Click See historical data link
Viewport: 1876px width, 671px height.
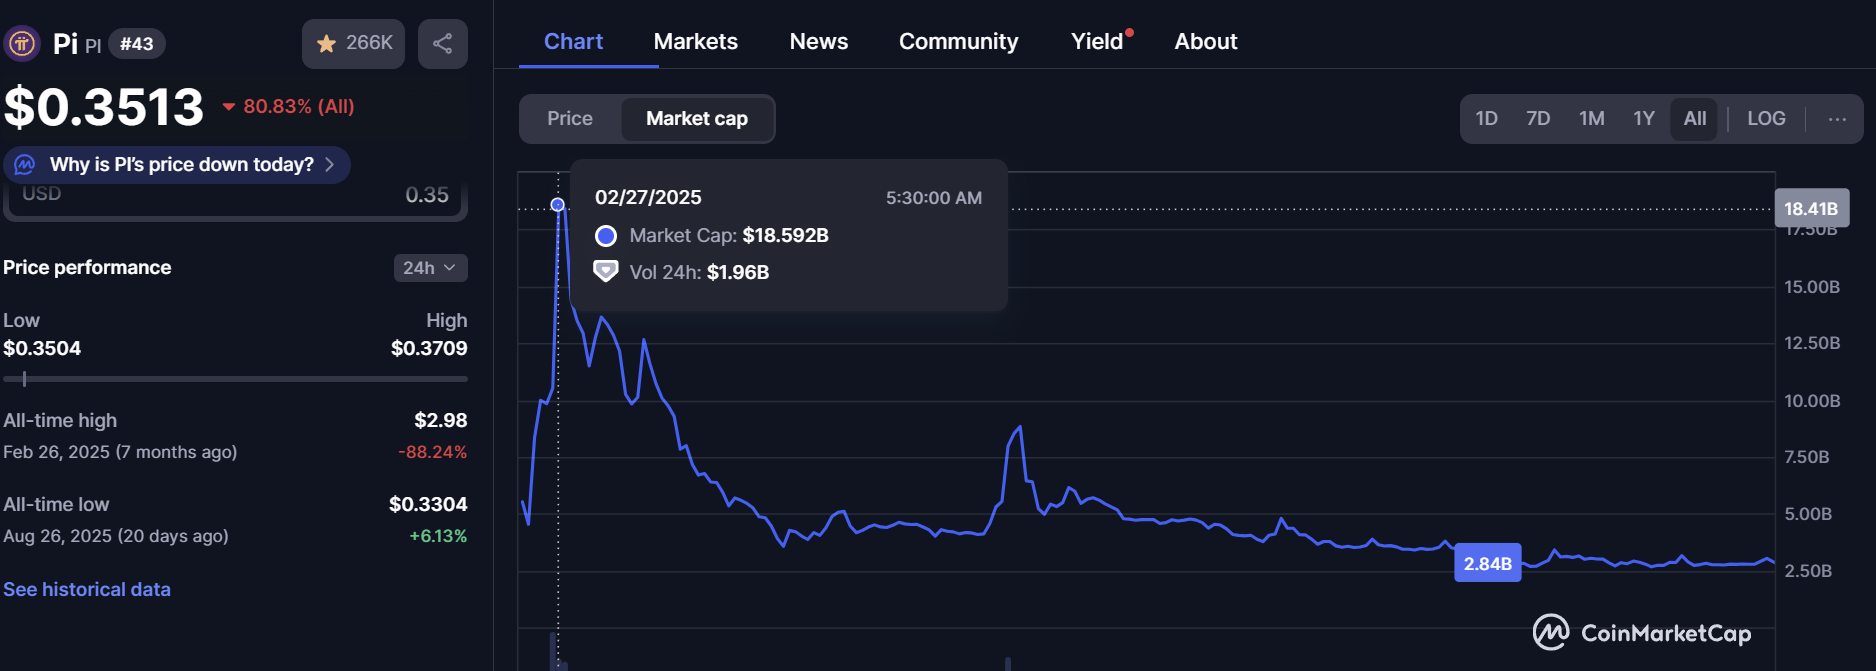click(87, 590)
